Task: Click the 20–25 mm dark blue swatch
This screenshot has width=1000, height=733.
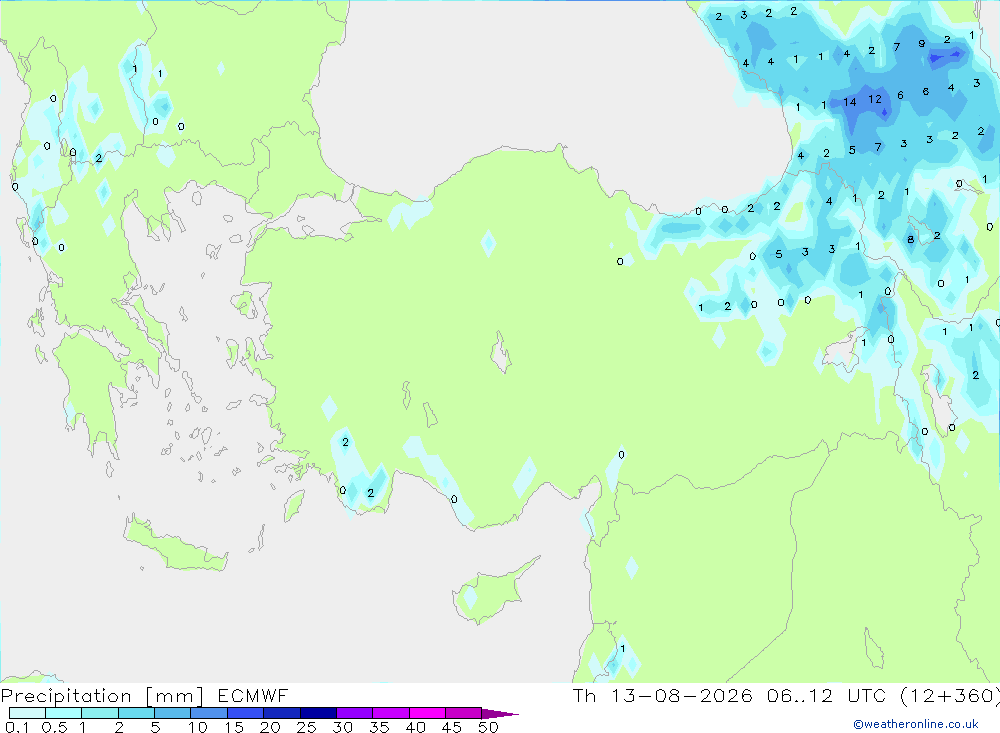Action: click(281, 713)
